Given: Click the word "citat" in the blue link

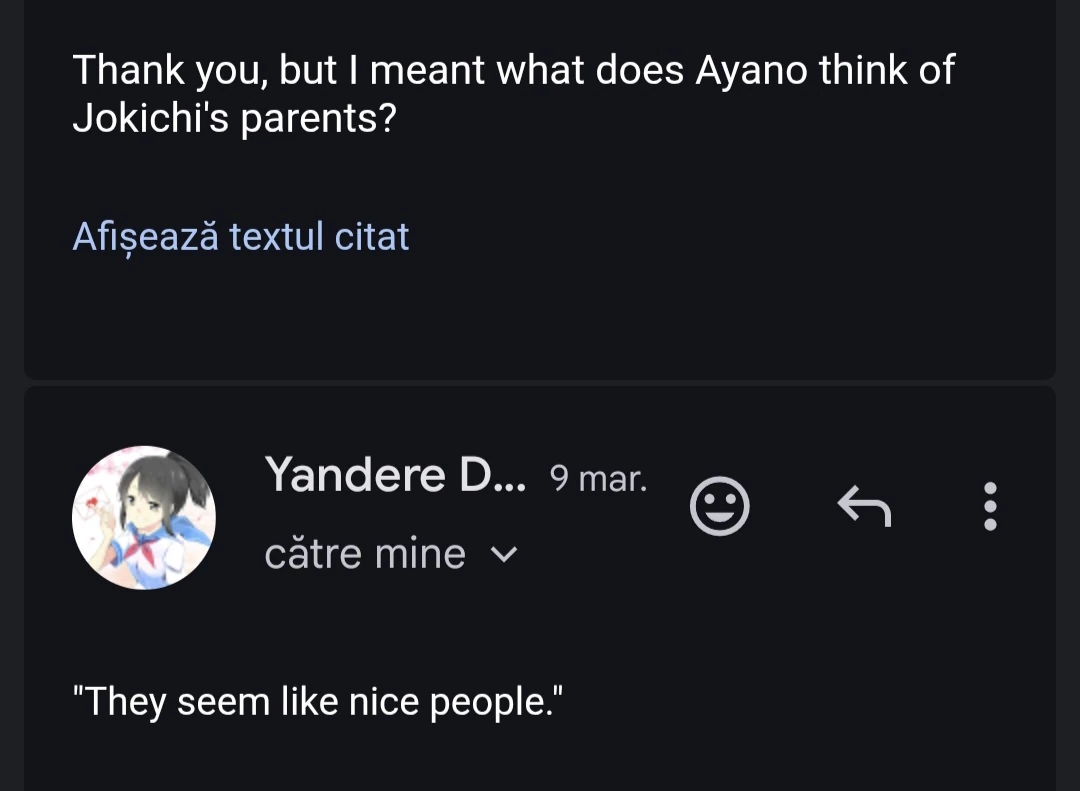Looking at the screenshot, I should [x=372, y=237].
